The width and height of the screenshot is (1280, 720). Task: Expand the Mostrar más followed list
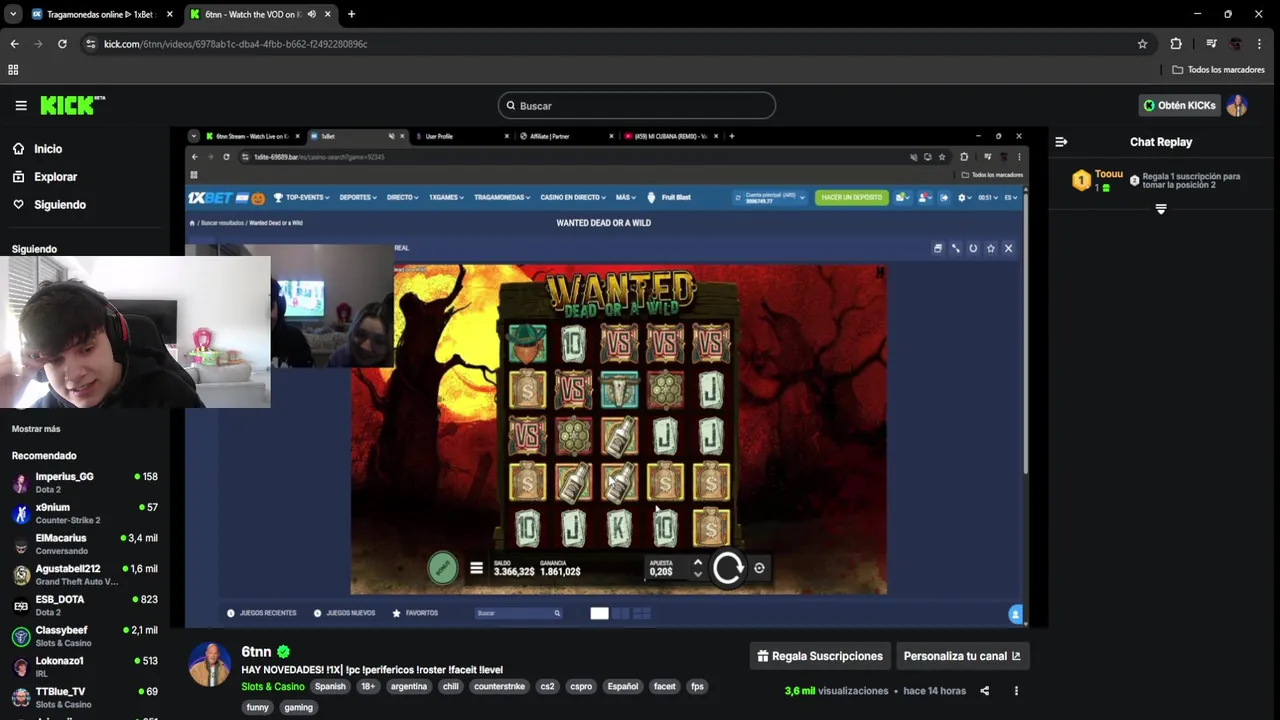[x=36, y=429]
